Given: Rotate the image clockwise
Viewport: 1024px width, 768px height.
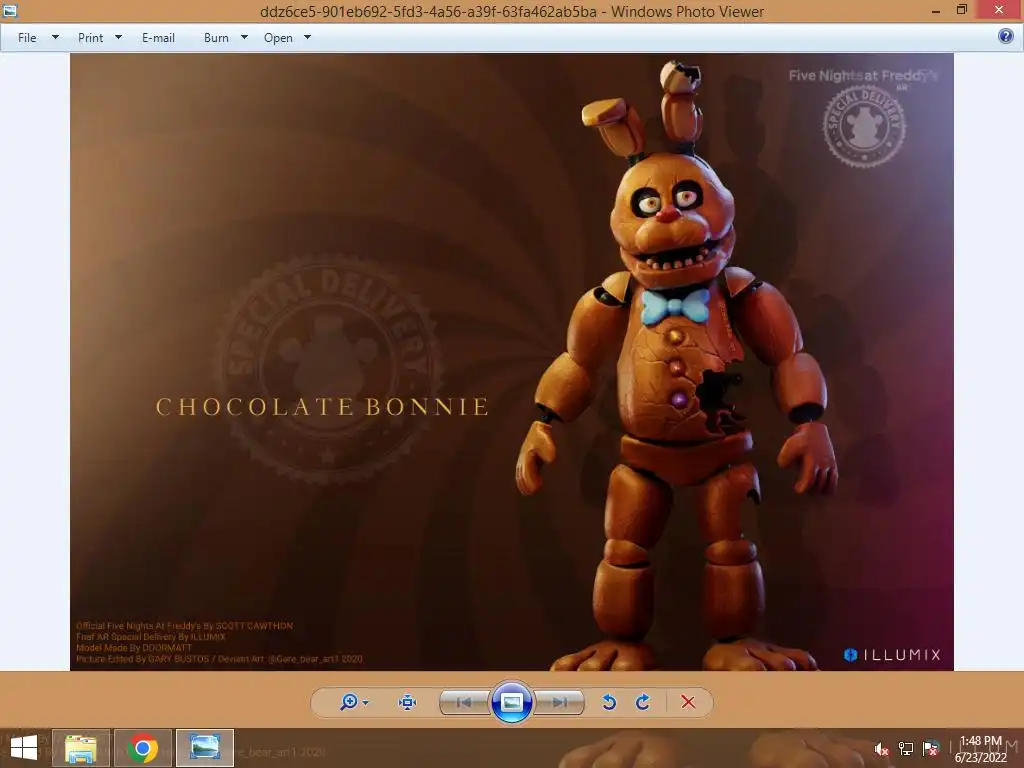Looking at the screenshot, I should click(x=643, y=702).
